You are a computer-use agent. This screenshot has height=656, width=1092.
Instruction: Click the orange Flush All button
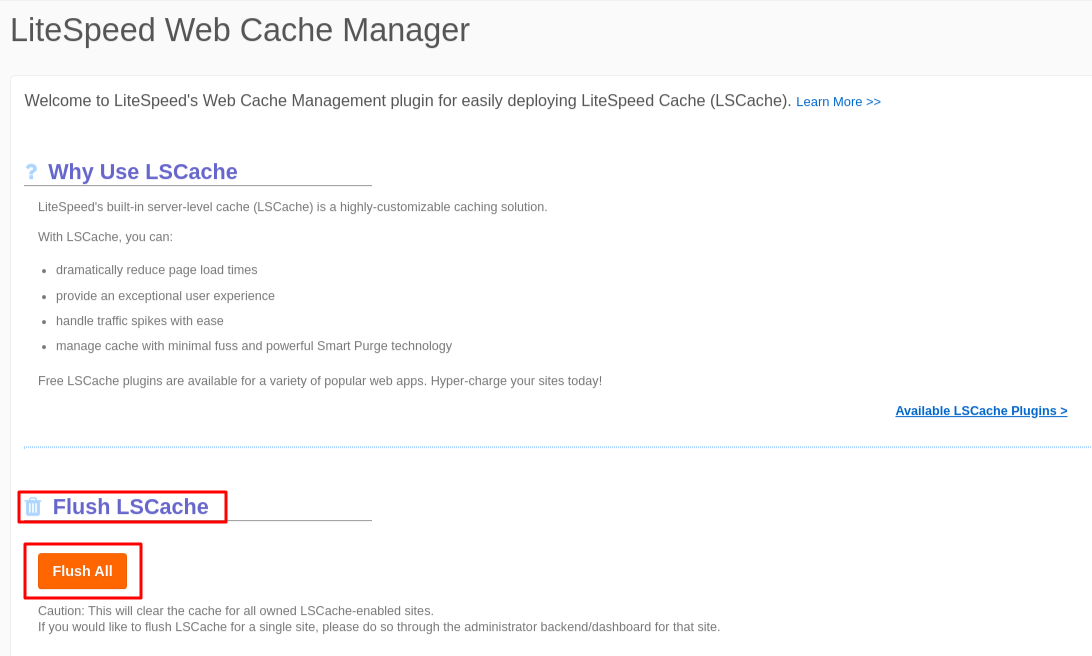coord(82,571)
